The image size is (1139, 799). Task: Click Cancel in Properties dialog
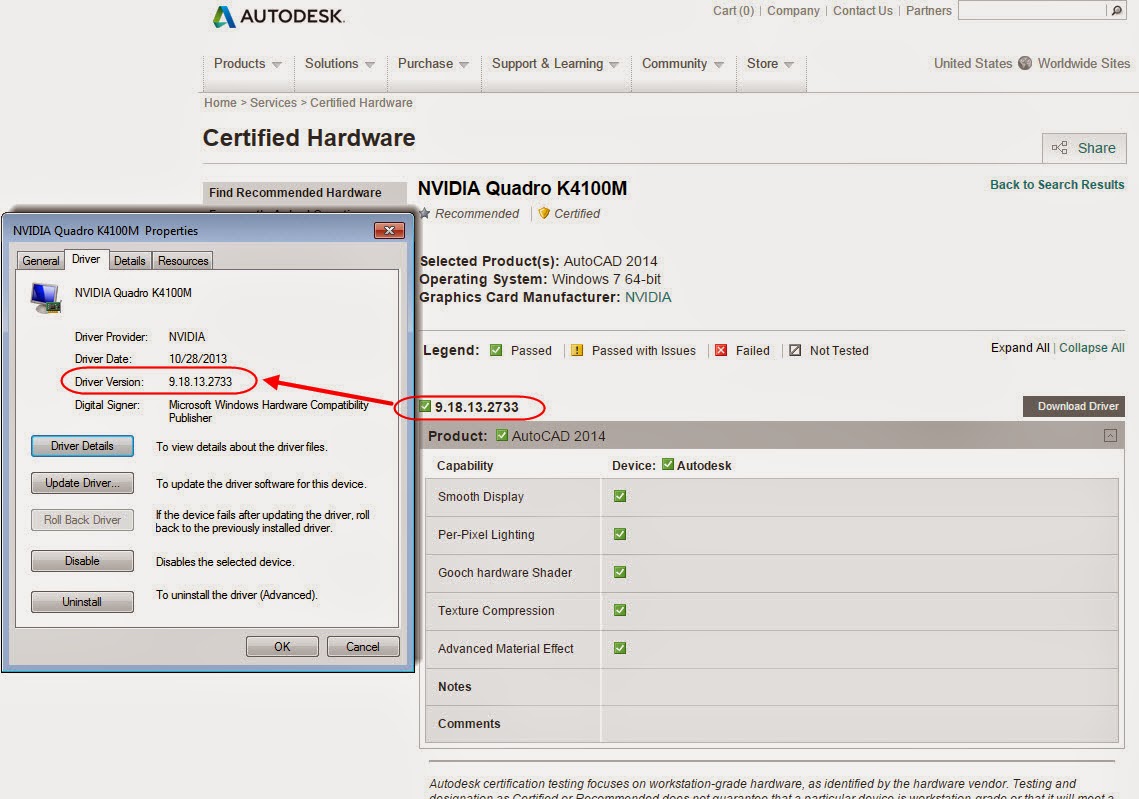(362, 646)
